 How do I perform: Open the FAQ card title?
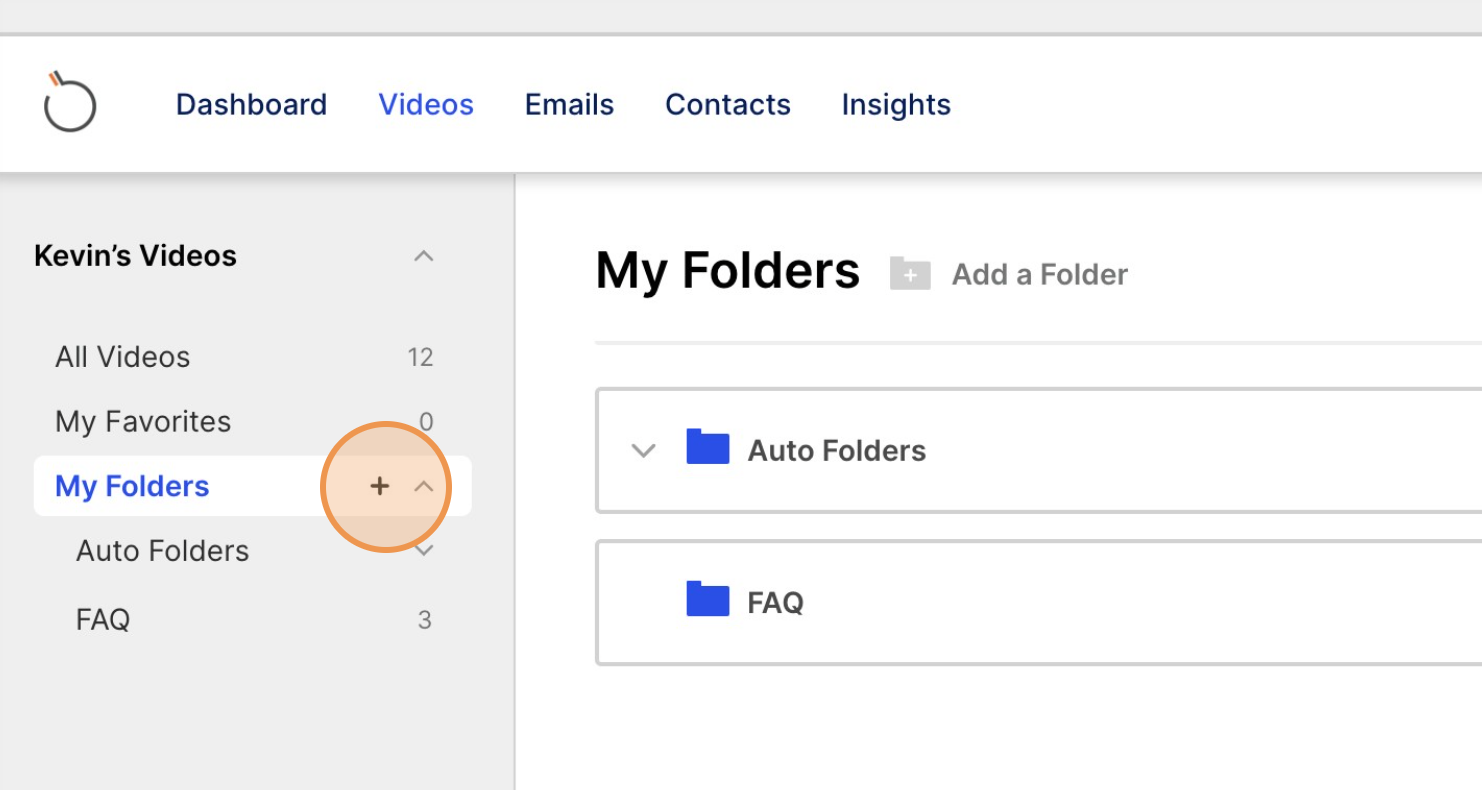[x=776, y=603]
